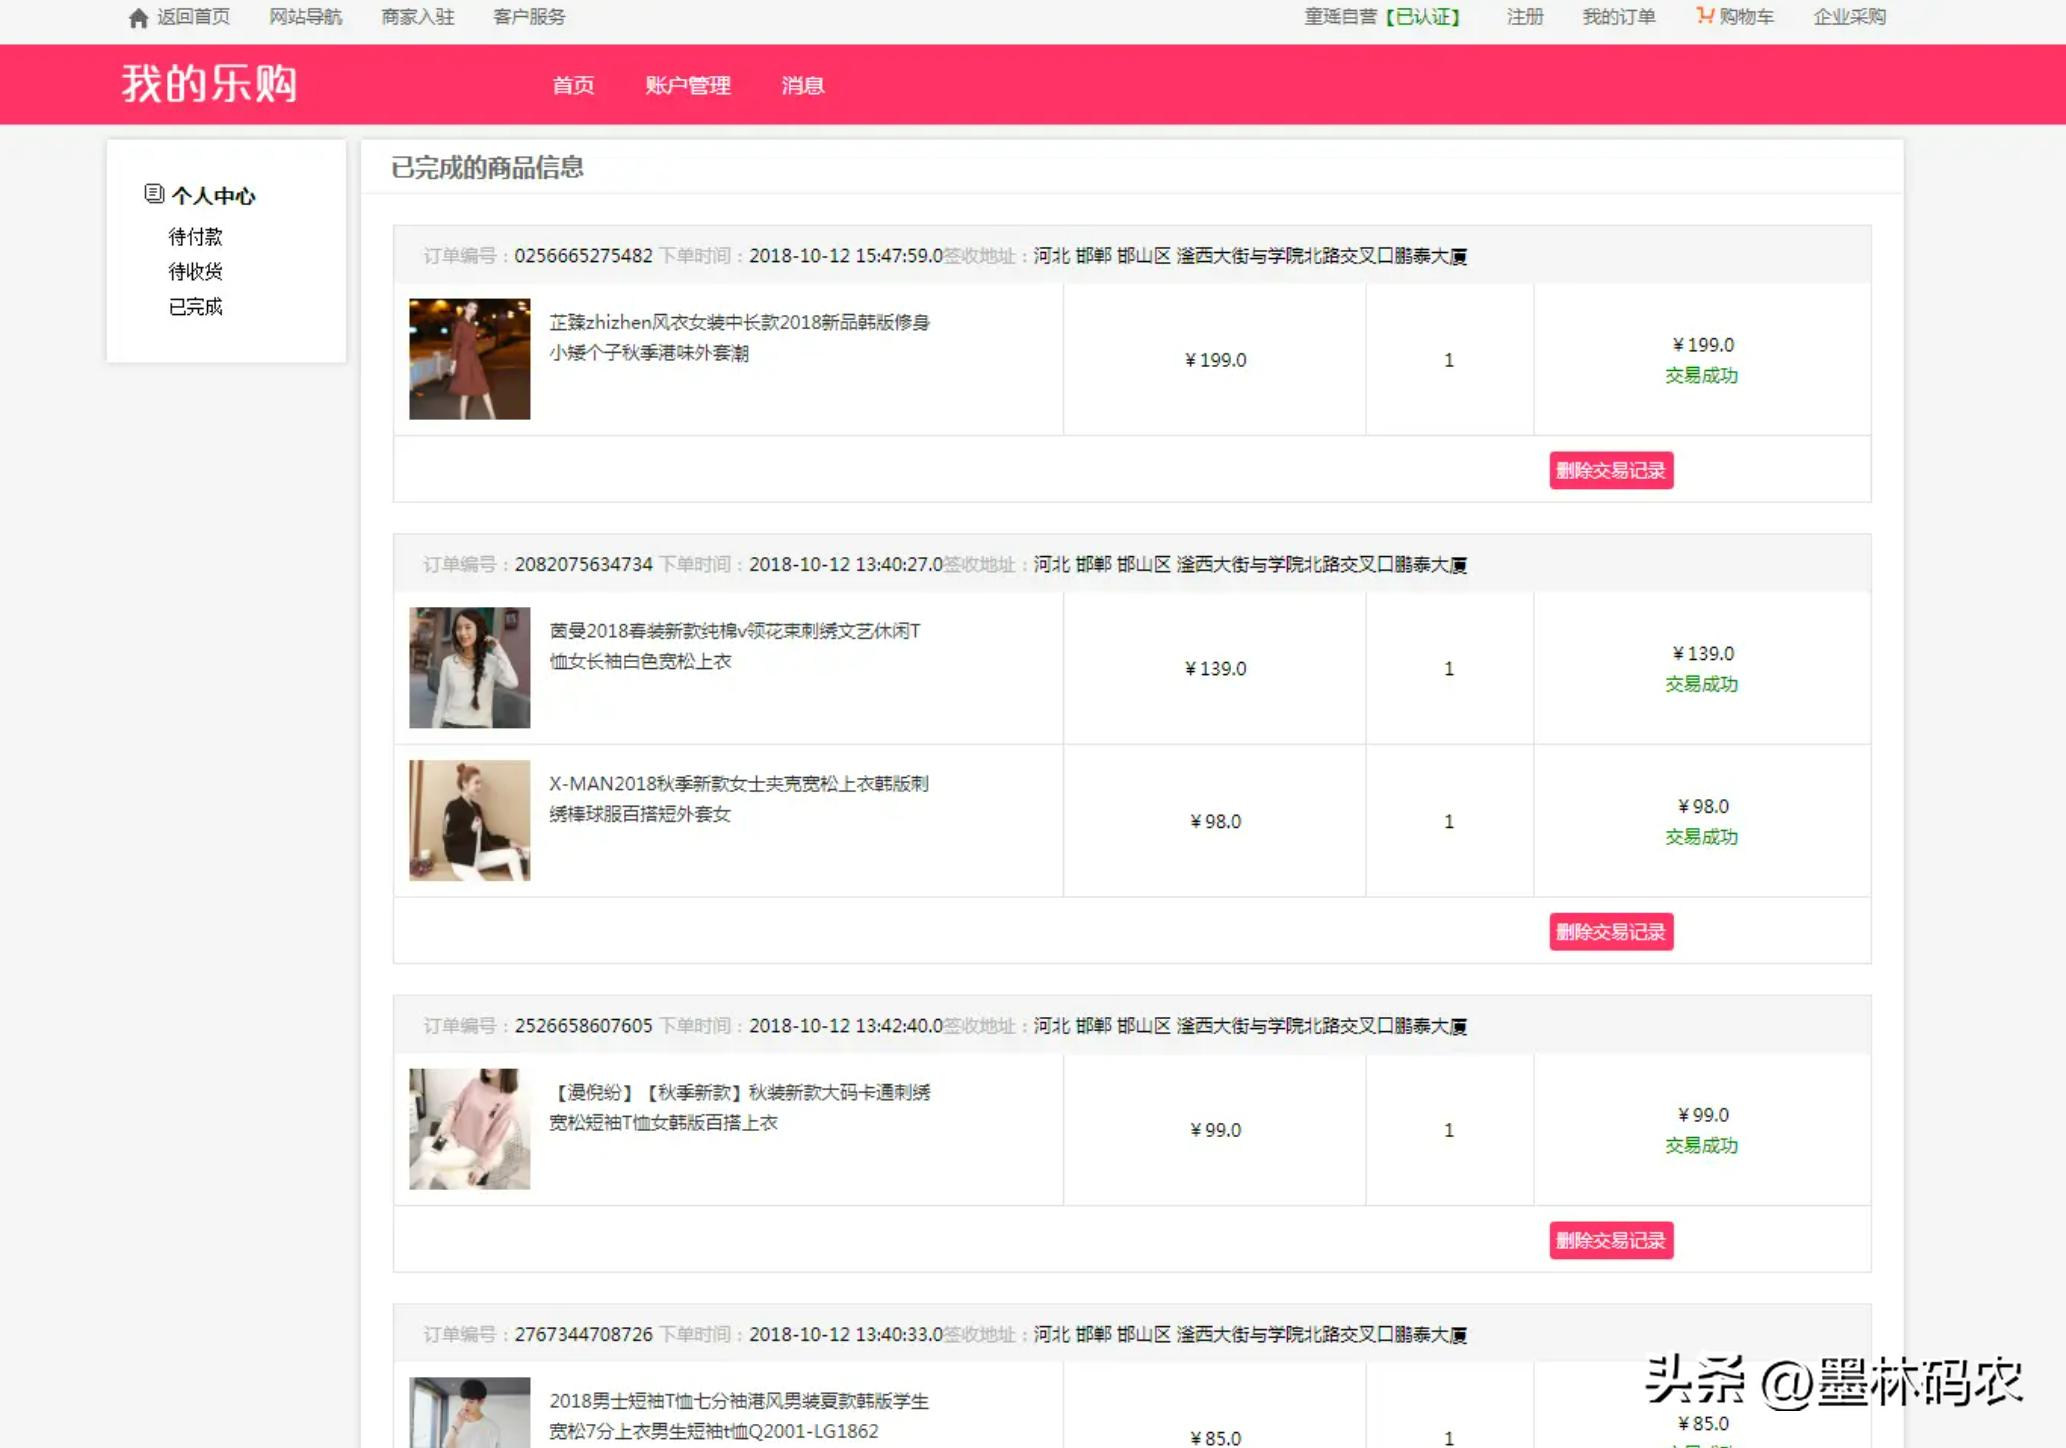The image size is (2066, 1448).
Task: Select 已完成 in the sidebar
Action: (x=195, y=307)
